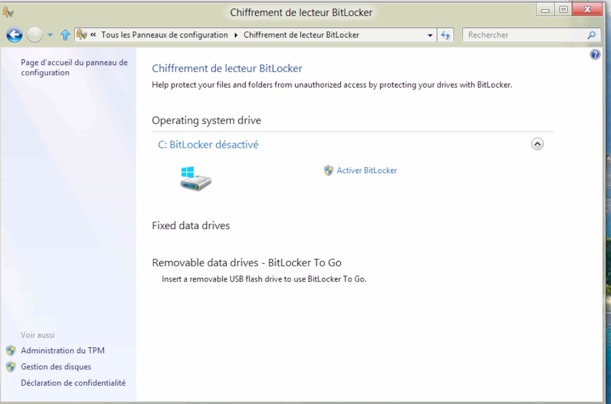Collapse the C: drive section chevron
This screenshot has width=611, height=404.
click(537, 144)
